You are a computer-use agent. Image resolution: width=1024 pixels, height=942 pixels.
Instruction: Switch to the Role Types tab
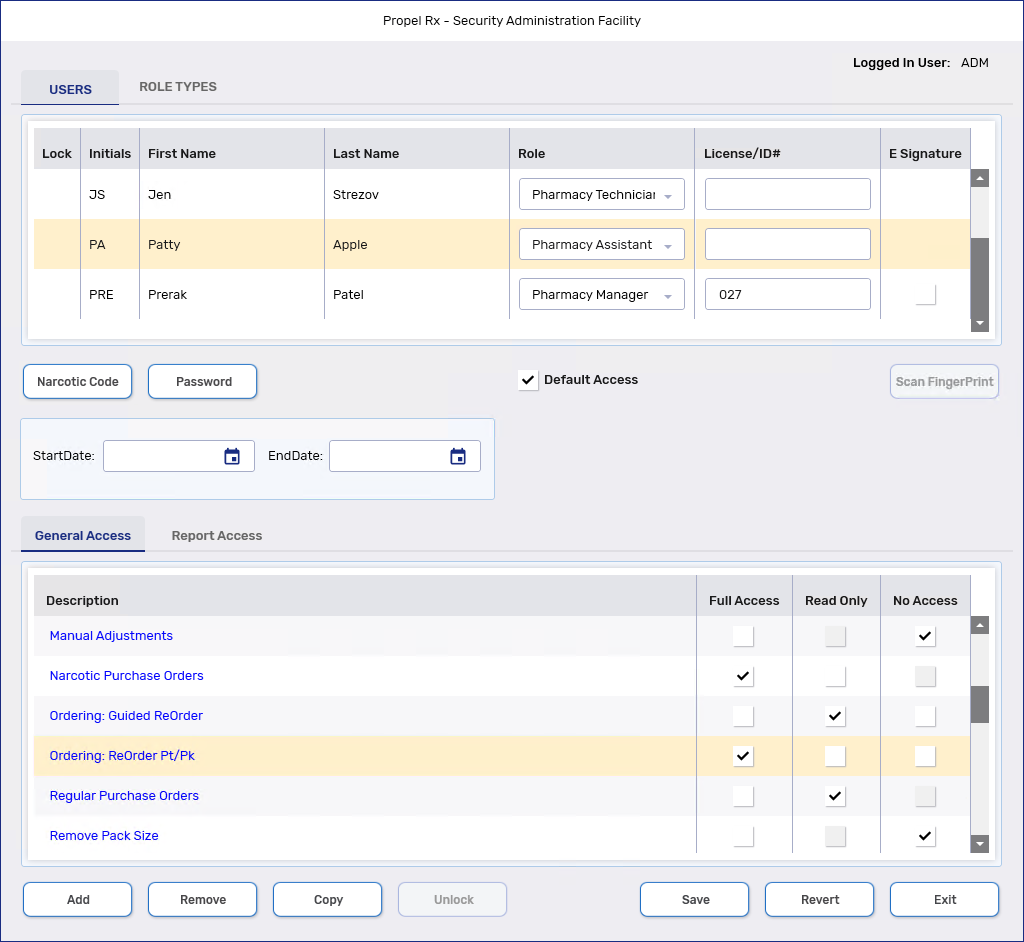coord(178,87)
